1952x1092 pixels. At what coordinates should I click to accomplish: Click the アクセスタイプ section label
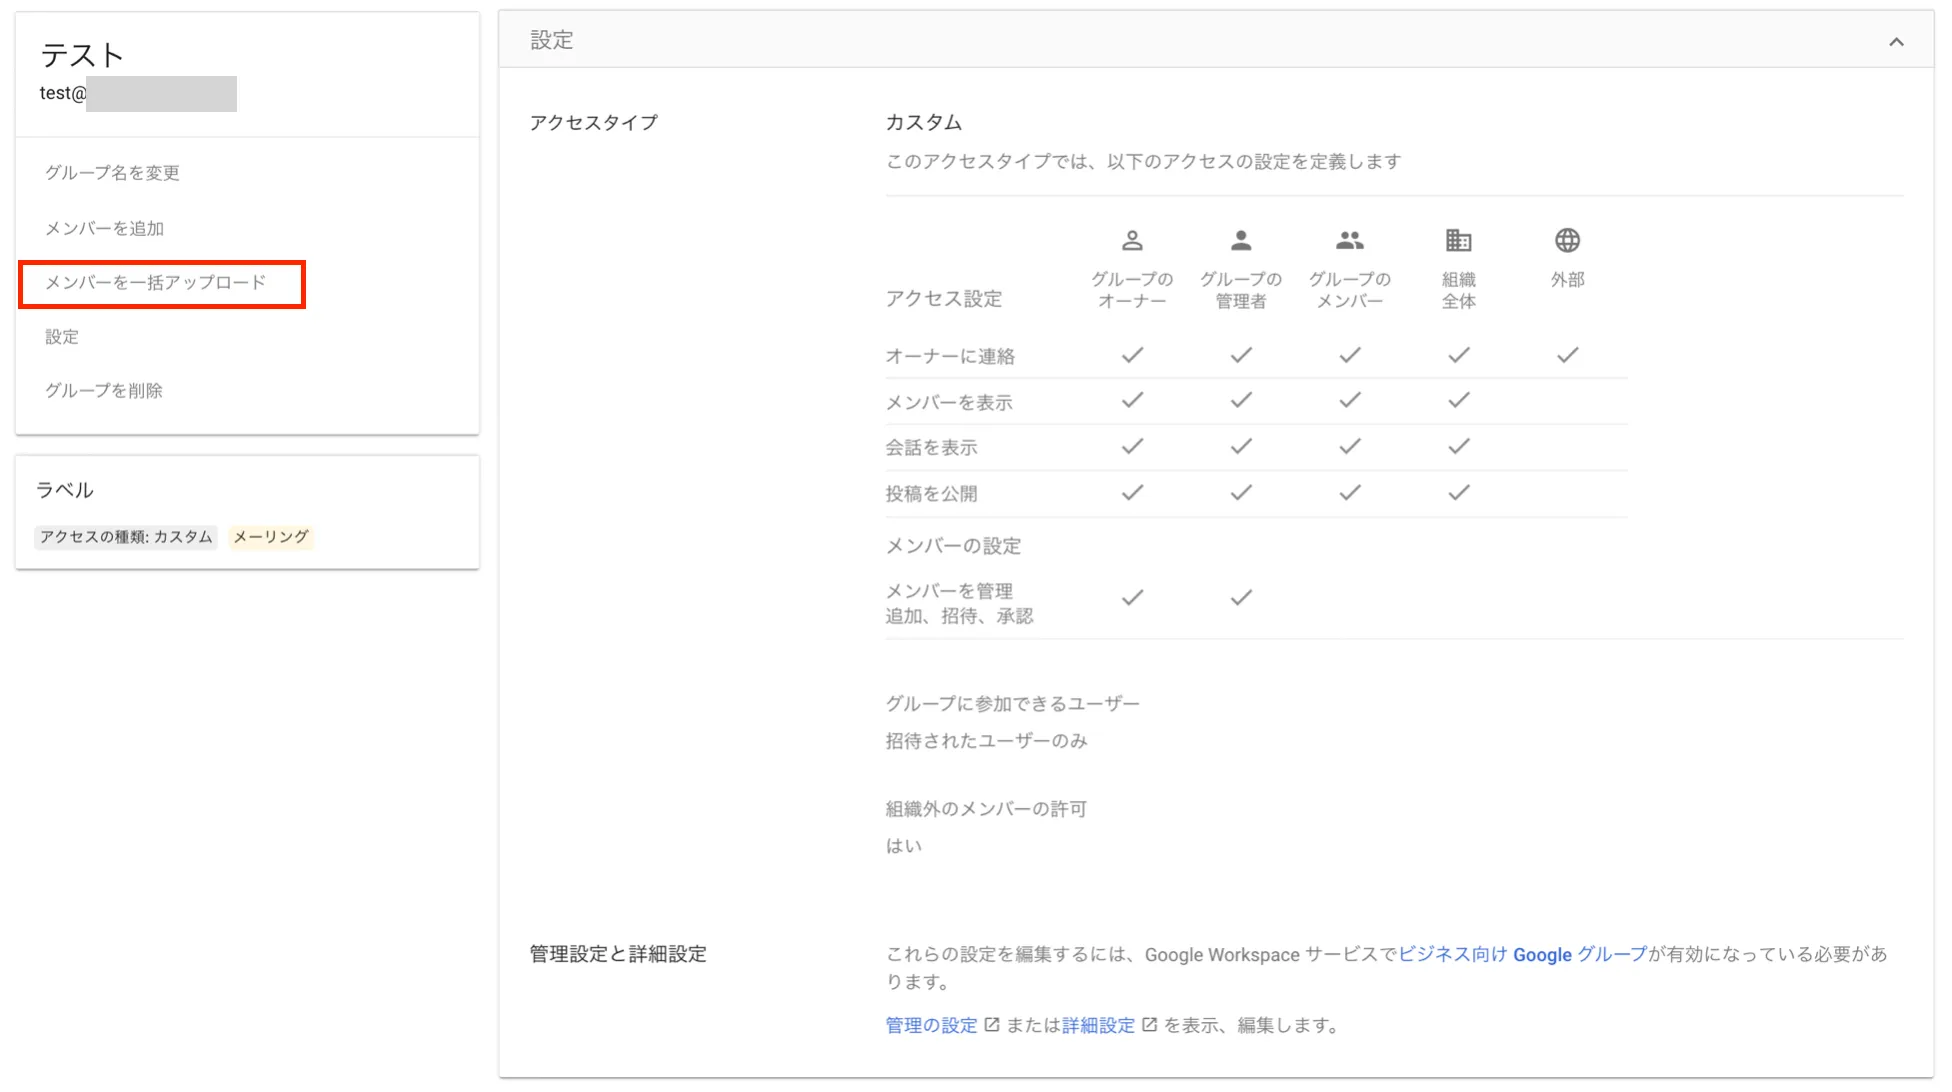tap(593, 123)
